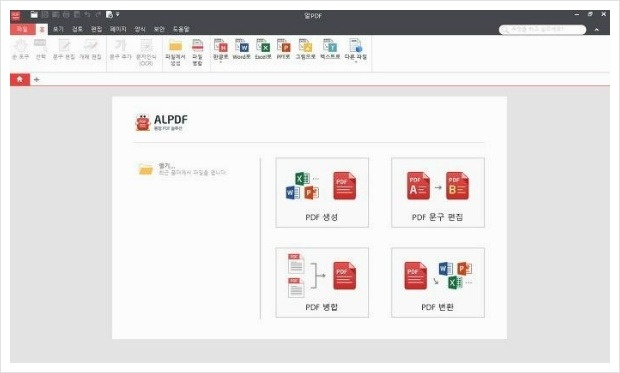The width and height of the screenshot is (620, 373).
Task: Activate the Edit Text tool (문구 편집)
Action: [64, 49]
